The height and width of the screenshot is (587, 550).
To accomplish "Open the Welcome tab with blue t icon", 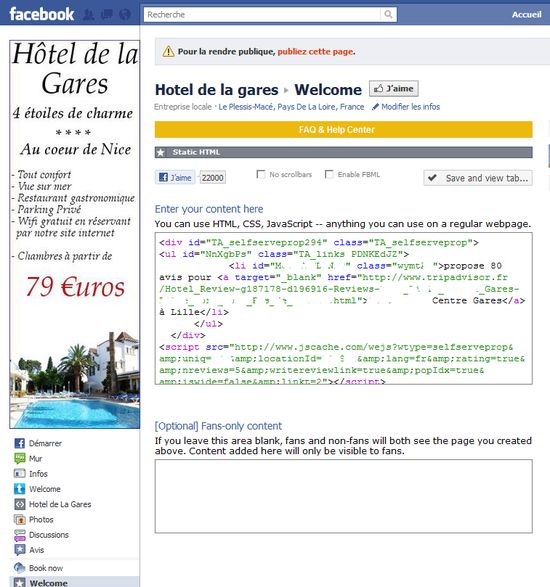I will (x=45, y=489).
